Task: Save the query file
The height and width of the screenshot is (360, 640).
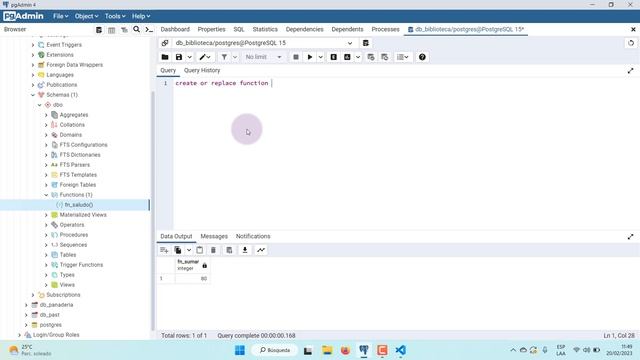Action: (179, 57)
